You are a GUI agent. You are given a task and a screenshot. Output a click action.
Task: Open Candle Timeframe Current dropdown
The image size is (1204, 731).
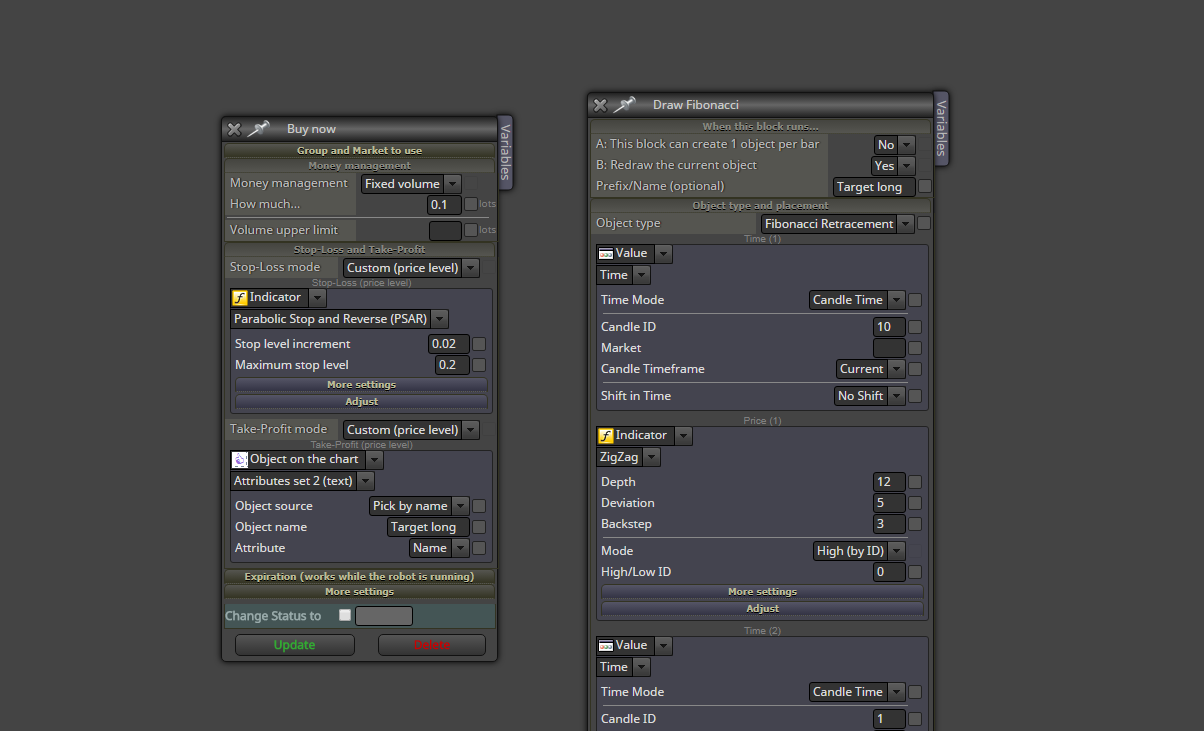[x=870, y=369]
